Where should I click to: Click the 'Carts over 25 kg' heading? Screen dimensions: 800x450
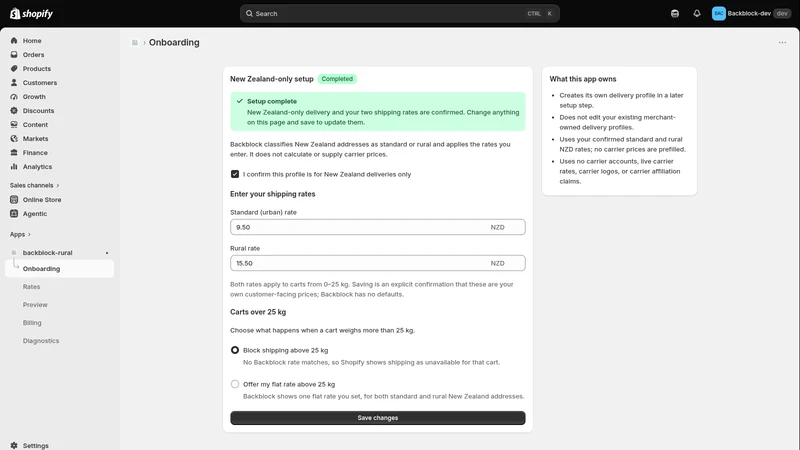click(258, 312)
